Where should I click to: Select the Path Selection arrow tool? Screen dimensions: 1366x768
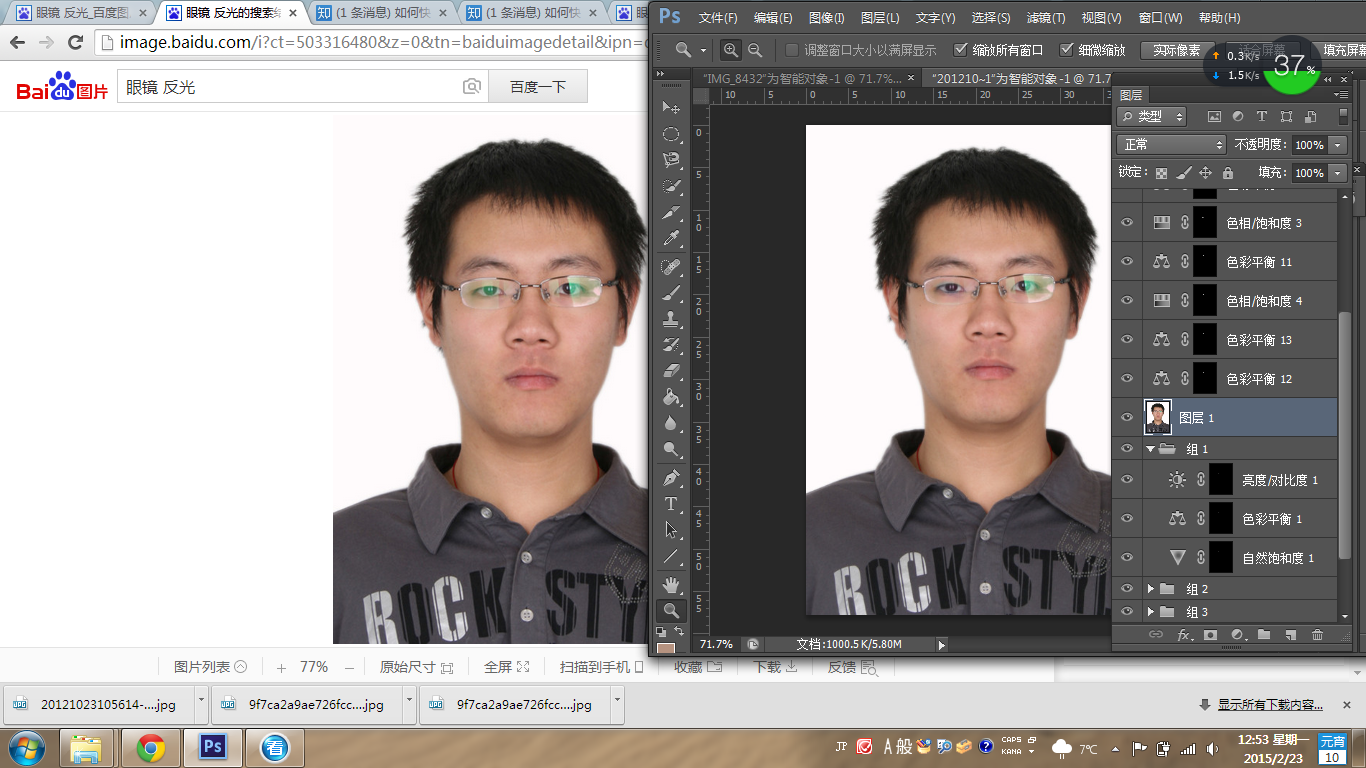coord(671,530)
